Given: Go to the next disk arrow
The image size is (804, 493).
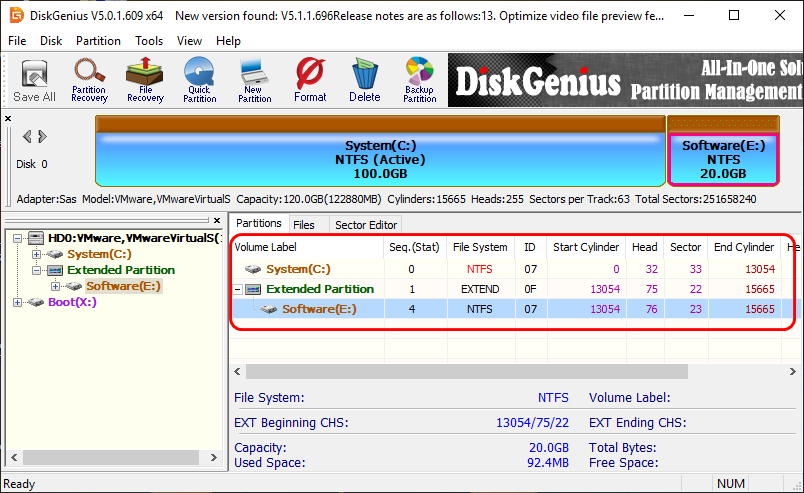Looking at the screenshot, I should tap(43, 136).
